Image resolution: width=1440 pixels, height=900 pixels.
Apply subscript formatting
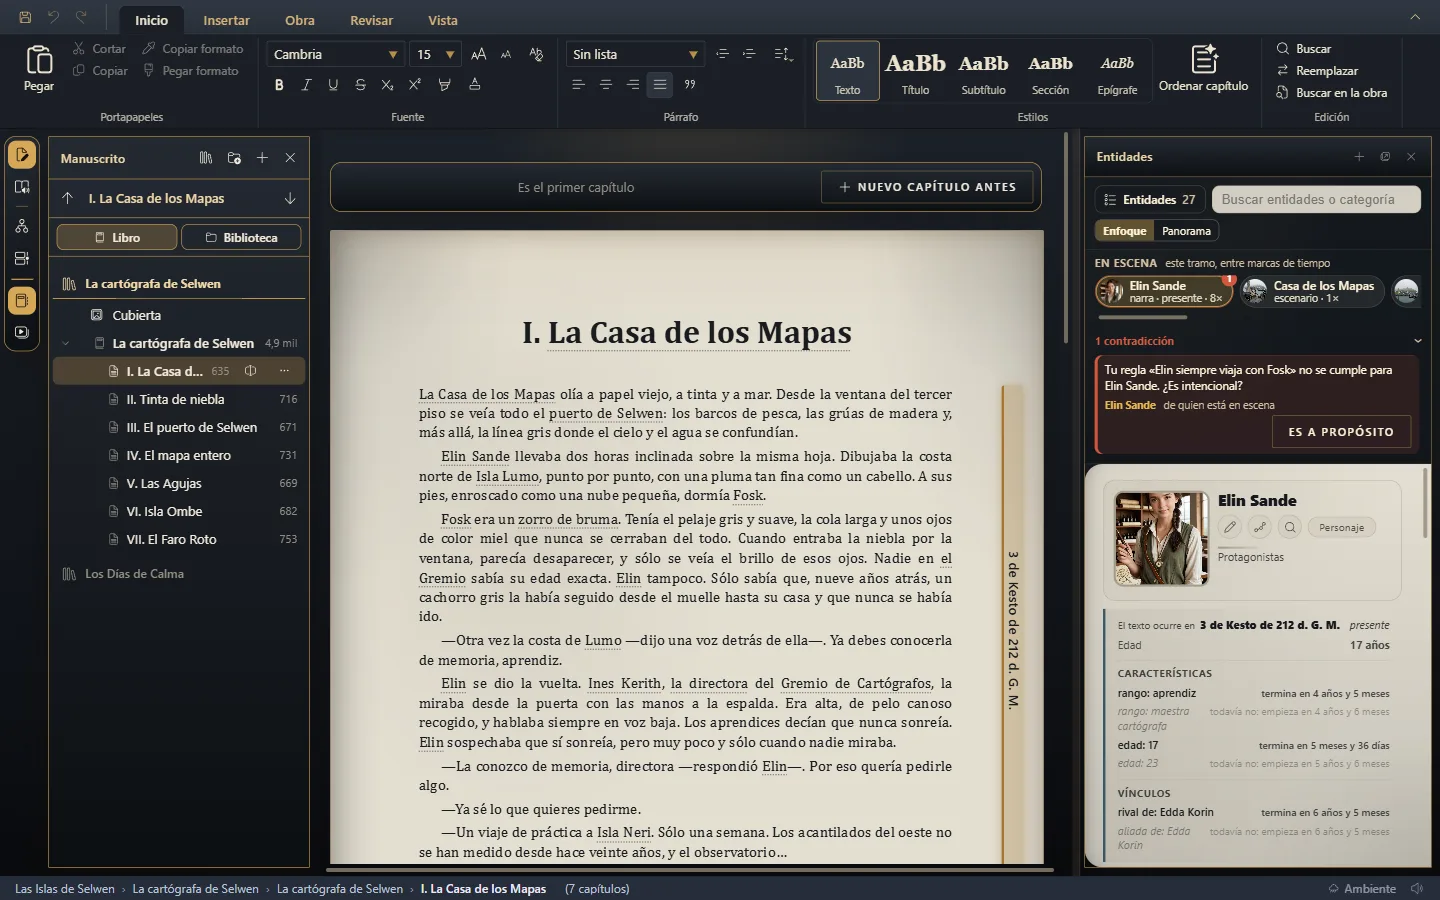tap(387, 85)
